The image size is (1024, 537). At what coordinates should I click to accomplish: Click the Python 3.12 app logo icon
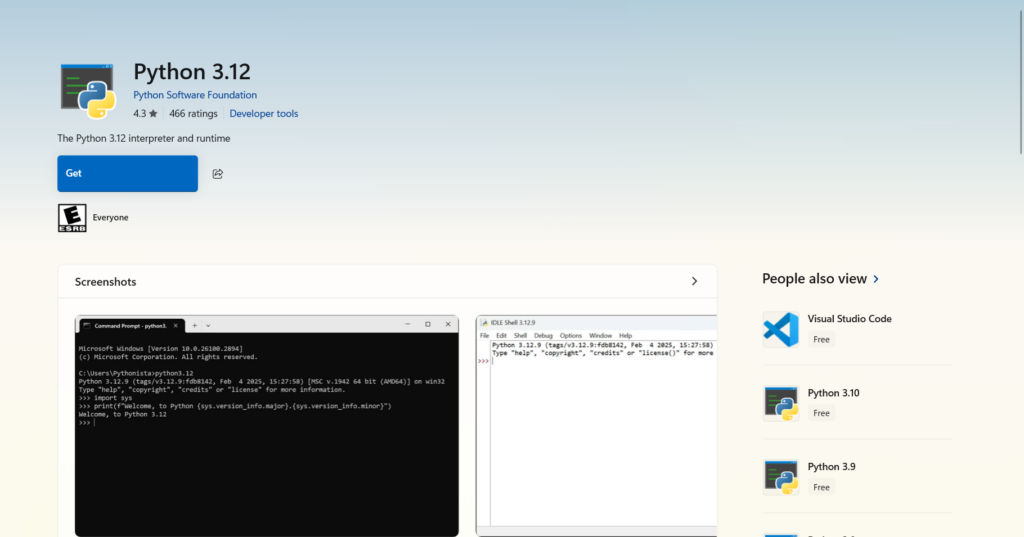pos(88,91)
